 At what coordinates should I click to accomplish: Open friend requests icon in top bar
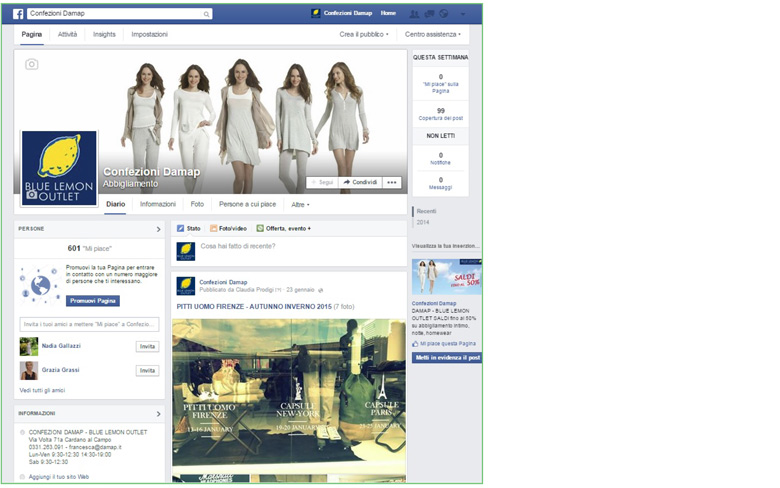414,14
